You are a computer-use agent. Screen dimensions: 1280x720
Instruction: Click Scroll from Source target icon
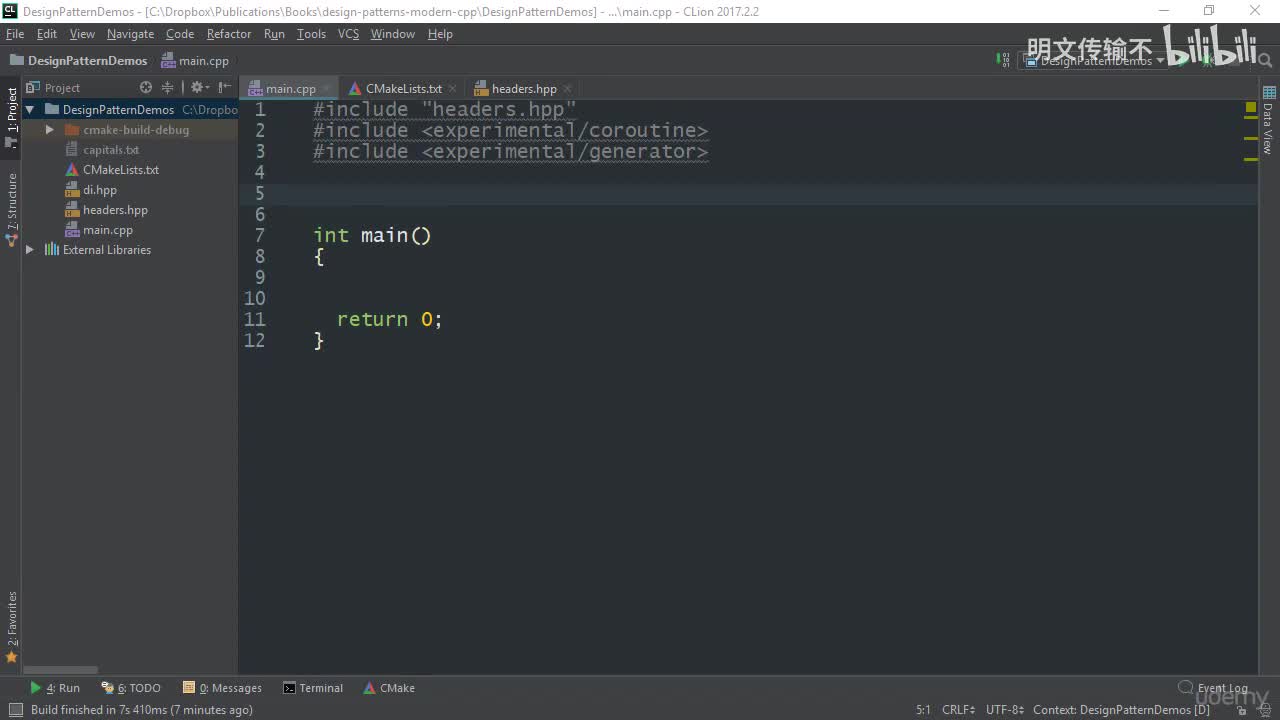(x=146, y=88)
